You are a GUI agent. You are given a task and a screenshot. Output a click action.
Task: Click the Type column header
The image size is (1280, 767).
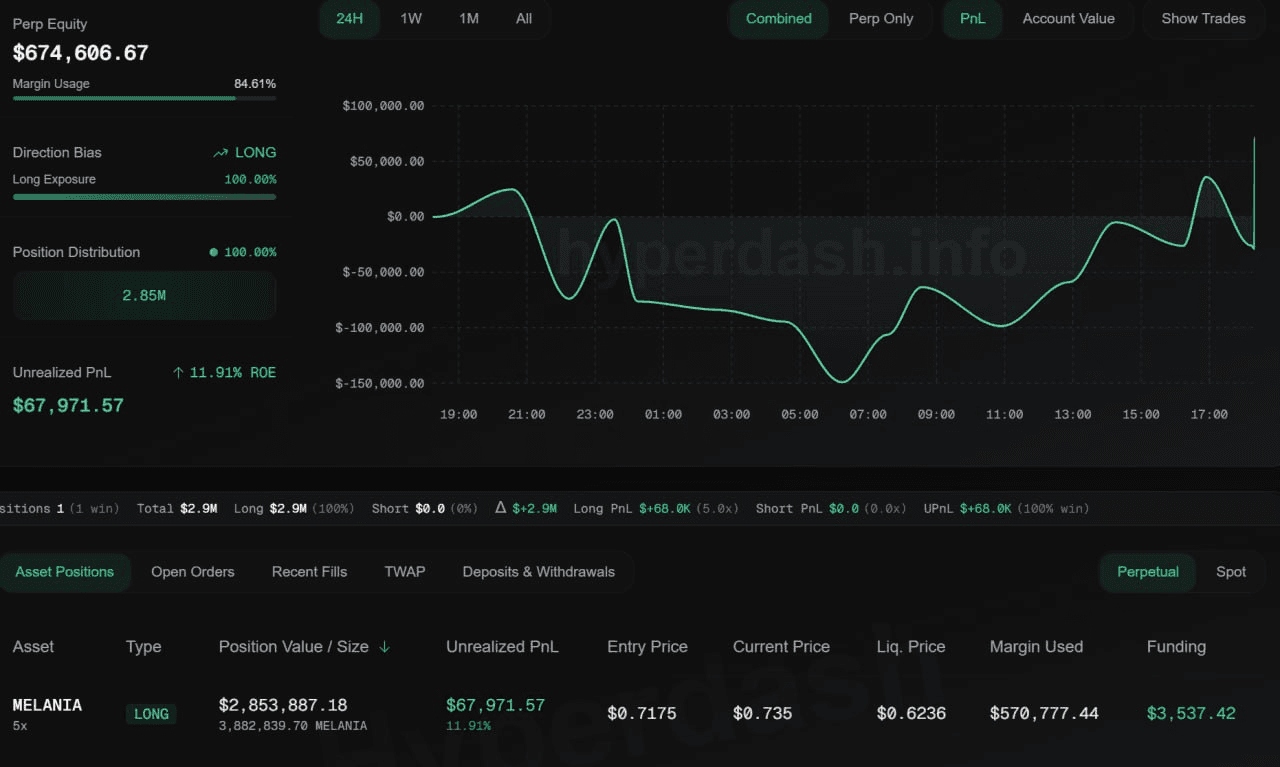tap(144, 647)
